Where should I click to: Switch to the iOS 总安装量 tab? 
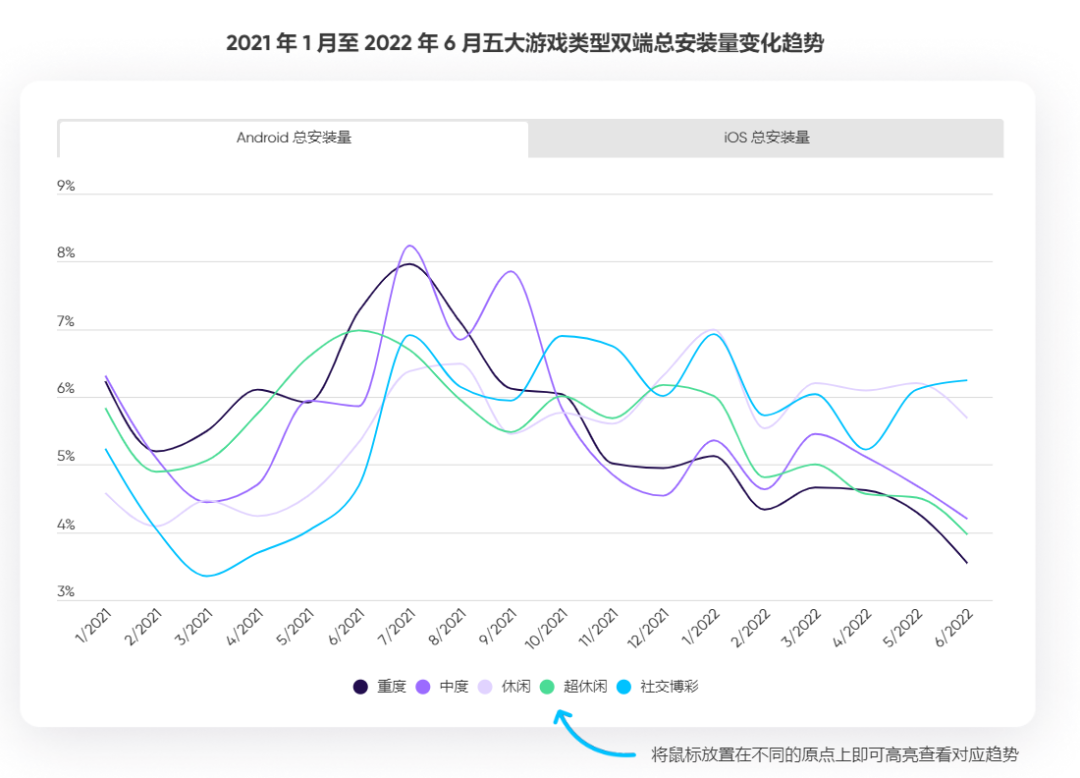point(766,138)
